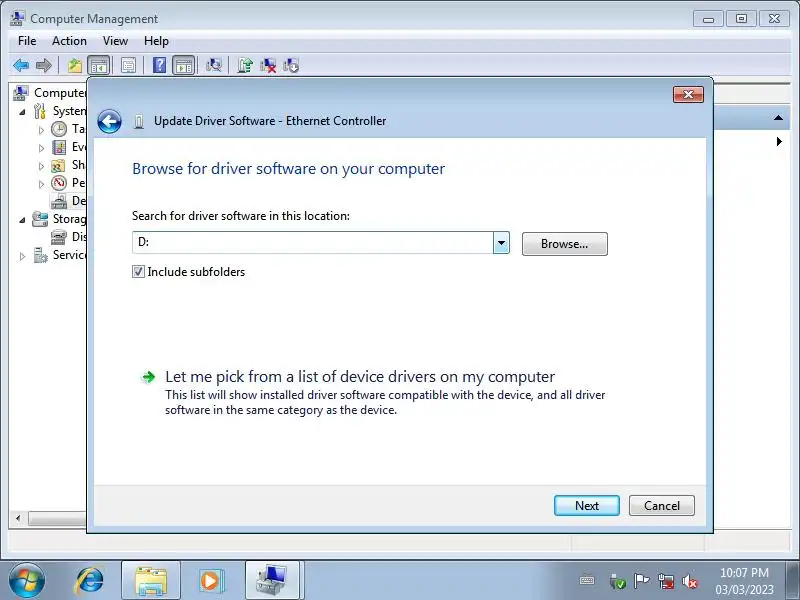Close the Update Driver dialog with red X
800x600 pixels.
688,94
